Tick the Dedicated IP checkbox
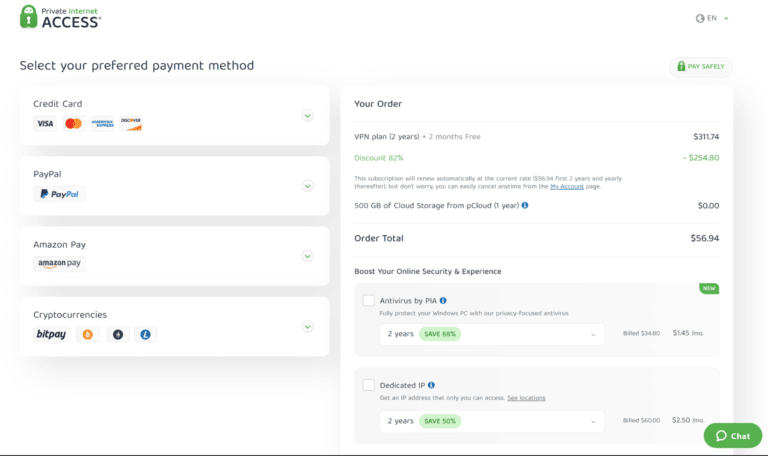 [369, 385]
